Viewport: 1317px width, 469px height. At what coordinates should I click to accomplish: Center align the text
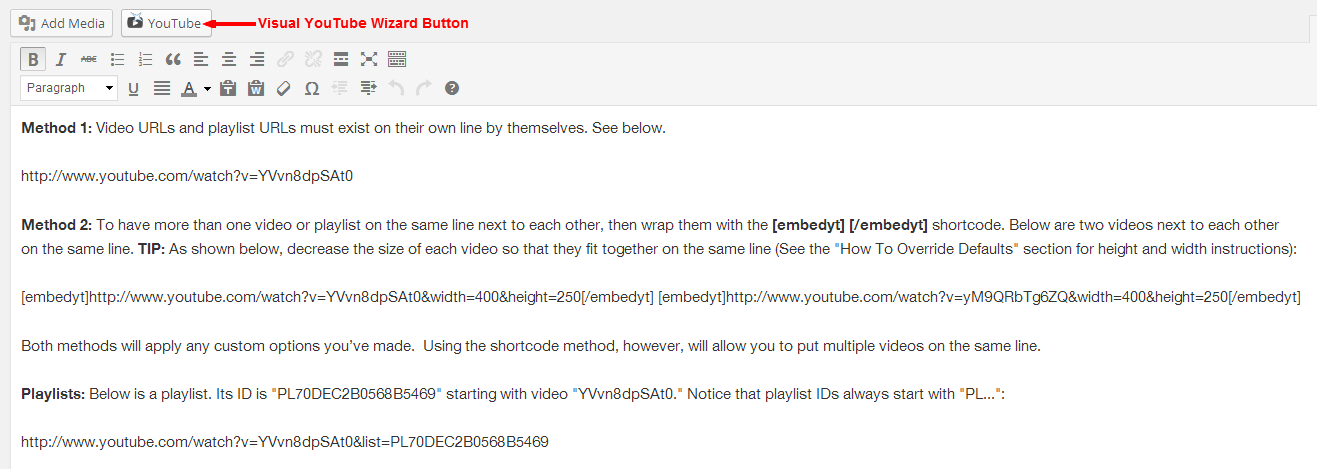(x=229, y=59)
